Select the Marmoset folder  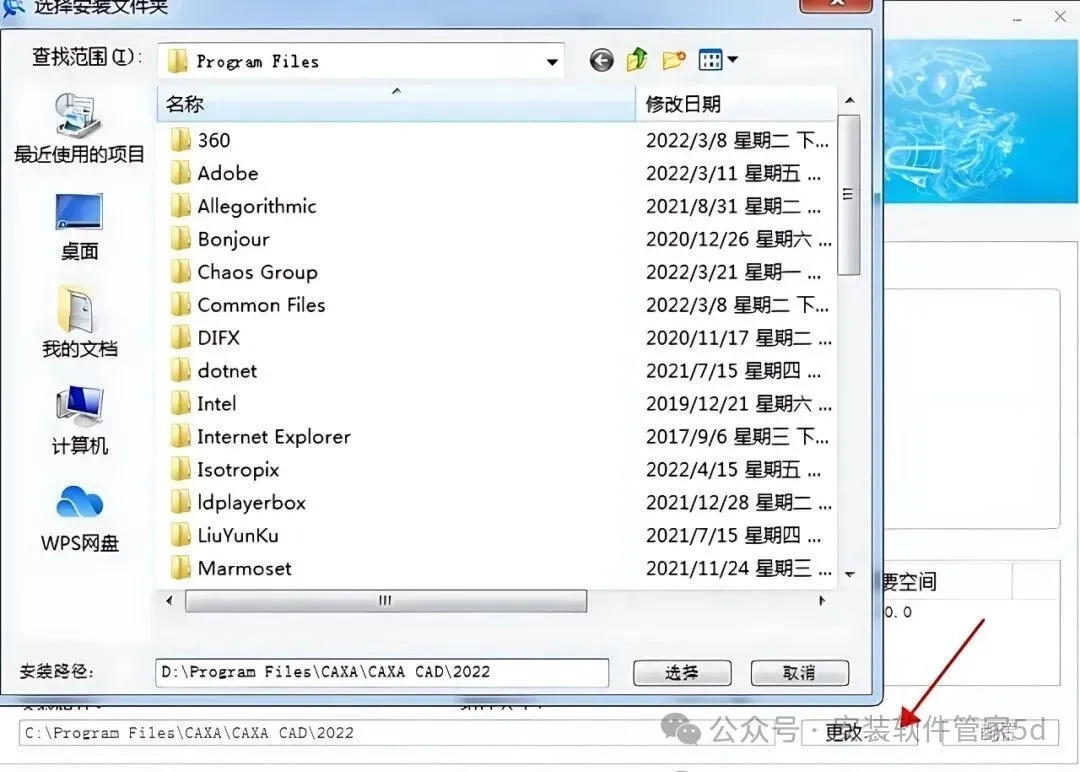231,568
